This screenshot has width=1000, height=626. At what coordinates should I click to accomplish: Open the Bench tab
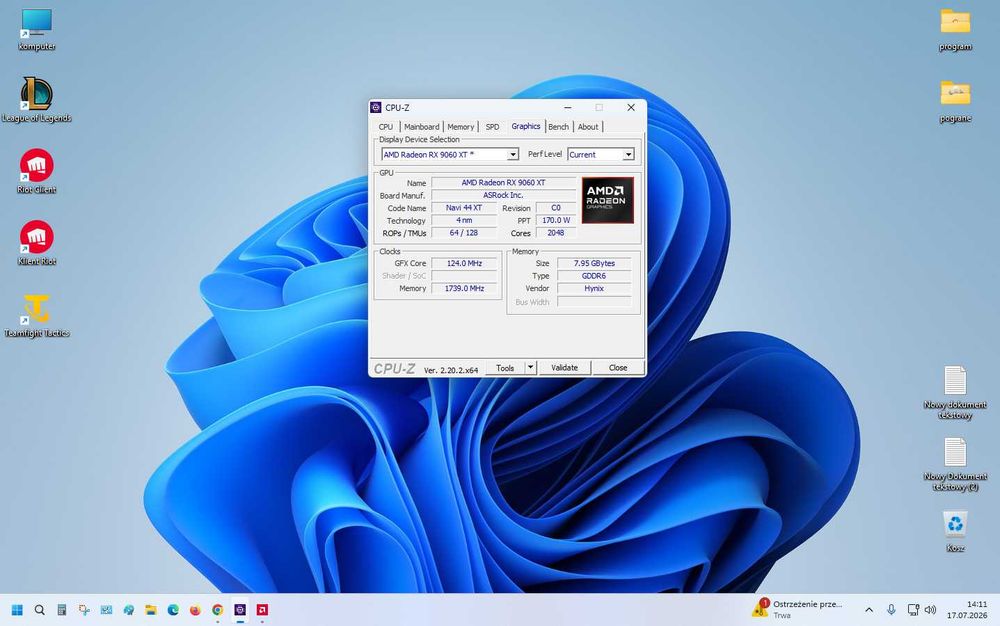pyautogui.click(x=558, y=127)
